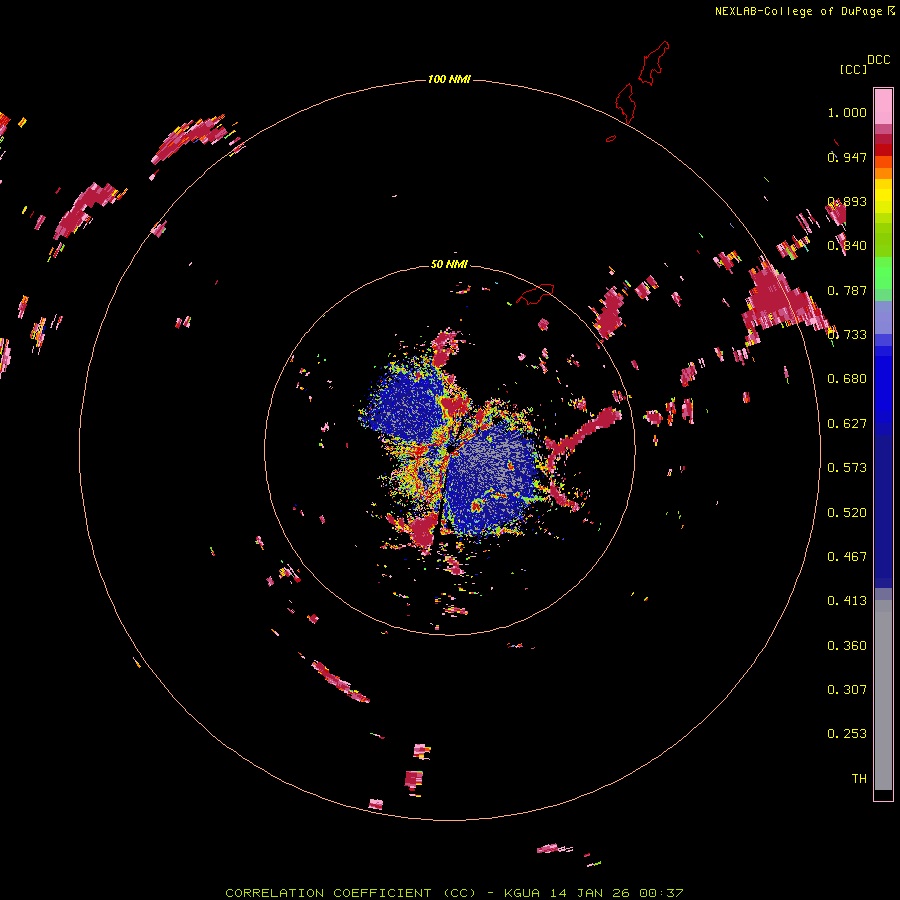
Task: Click the 0.307 color scale value
Action: pyautogui.click(x=847, y=690)
